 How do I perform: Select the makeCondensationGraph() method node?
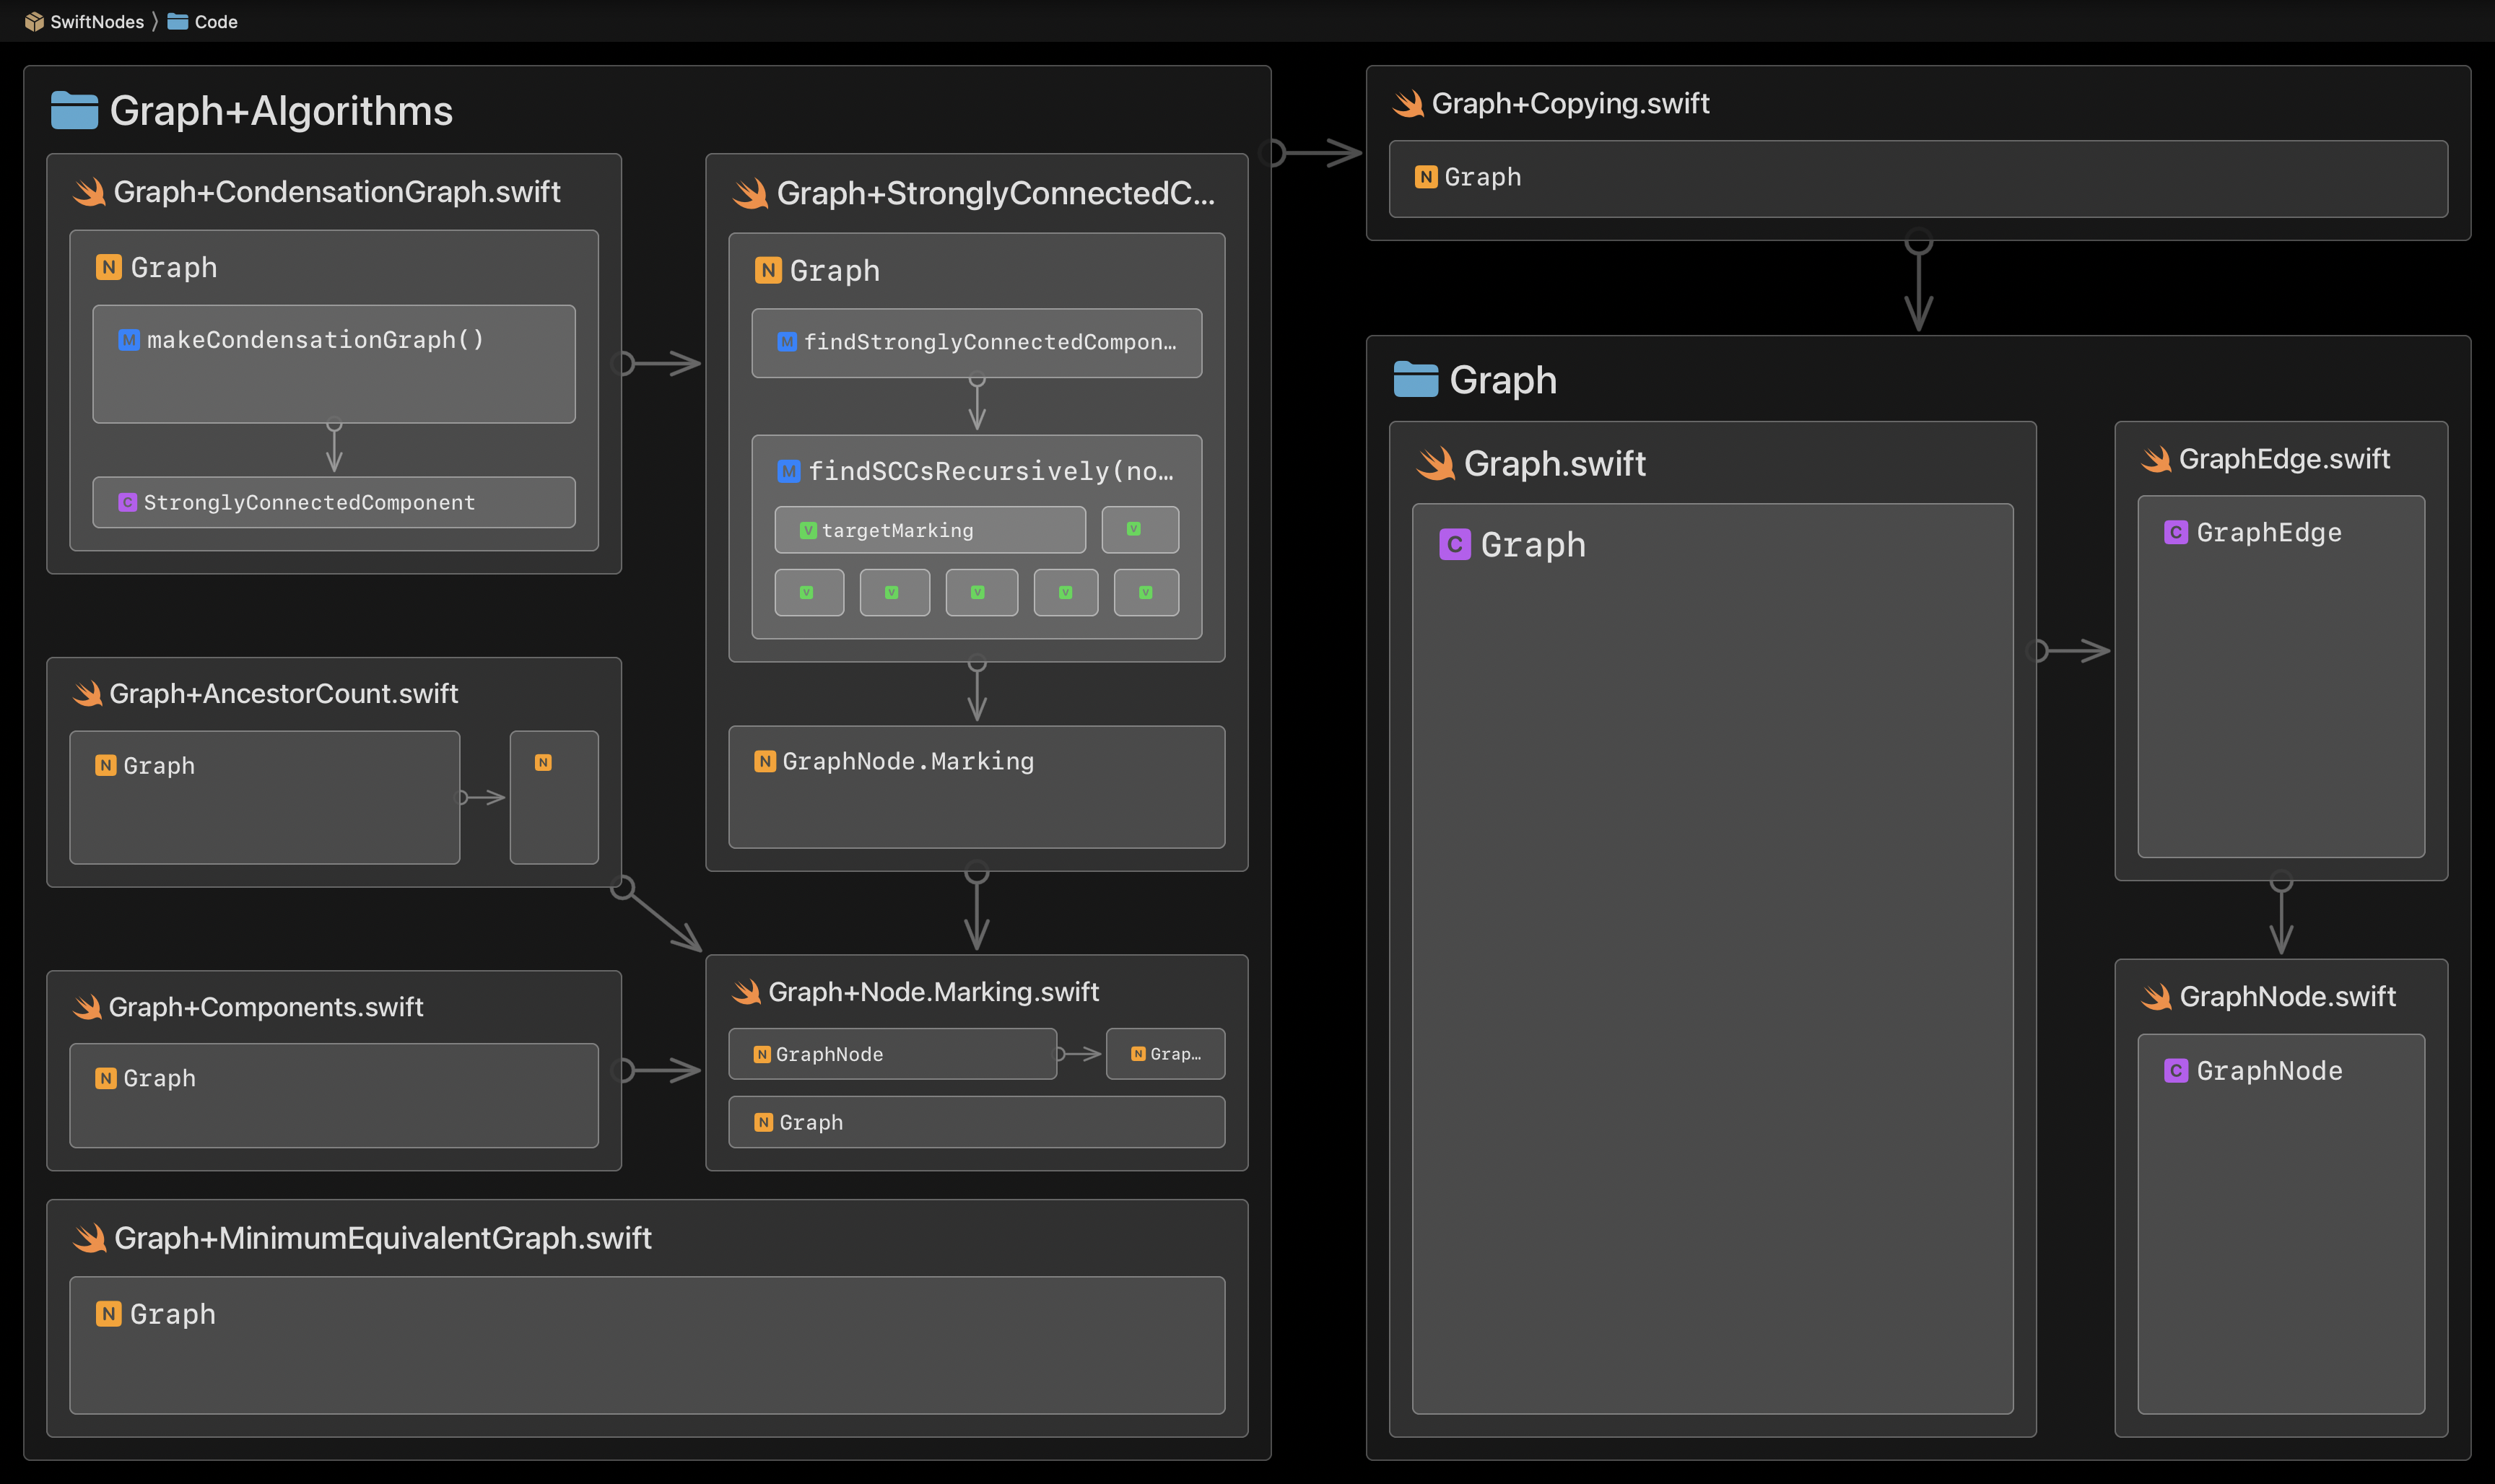pyautogui.click(x=315, y=340)
